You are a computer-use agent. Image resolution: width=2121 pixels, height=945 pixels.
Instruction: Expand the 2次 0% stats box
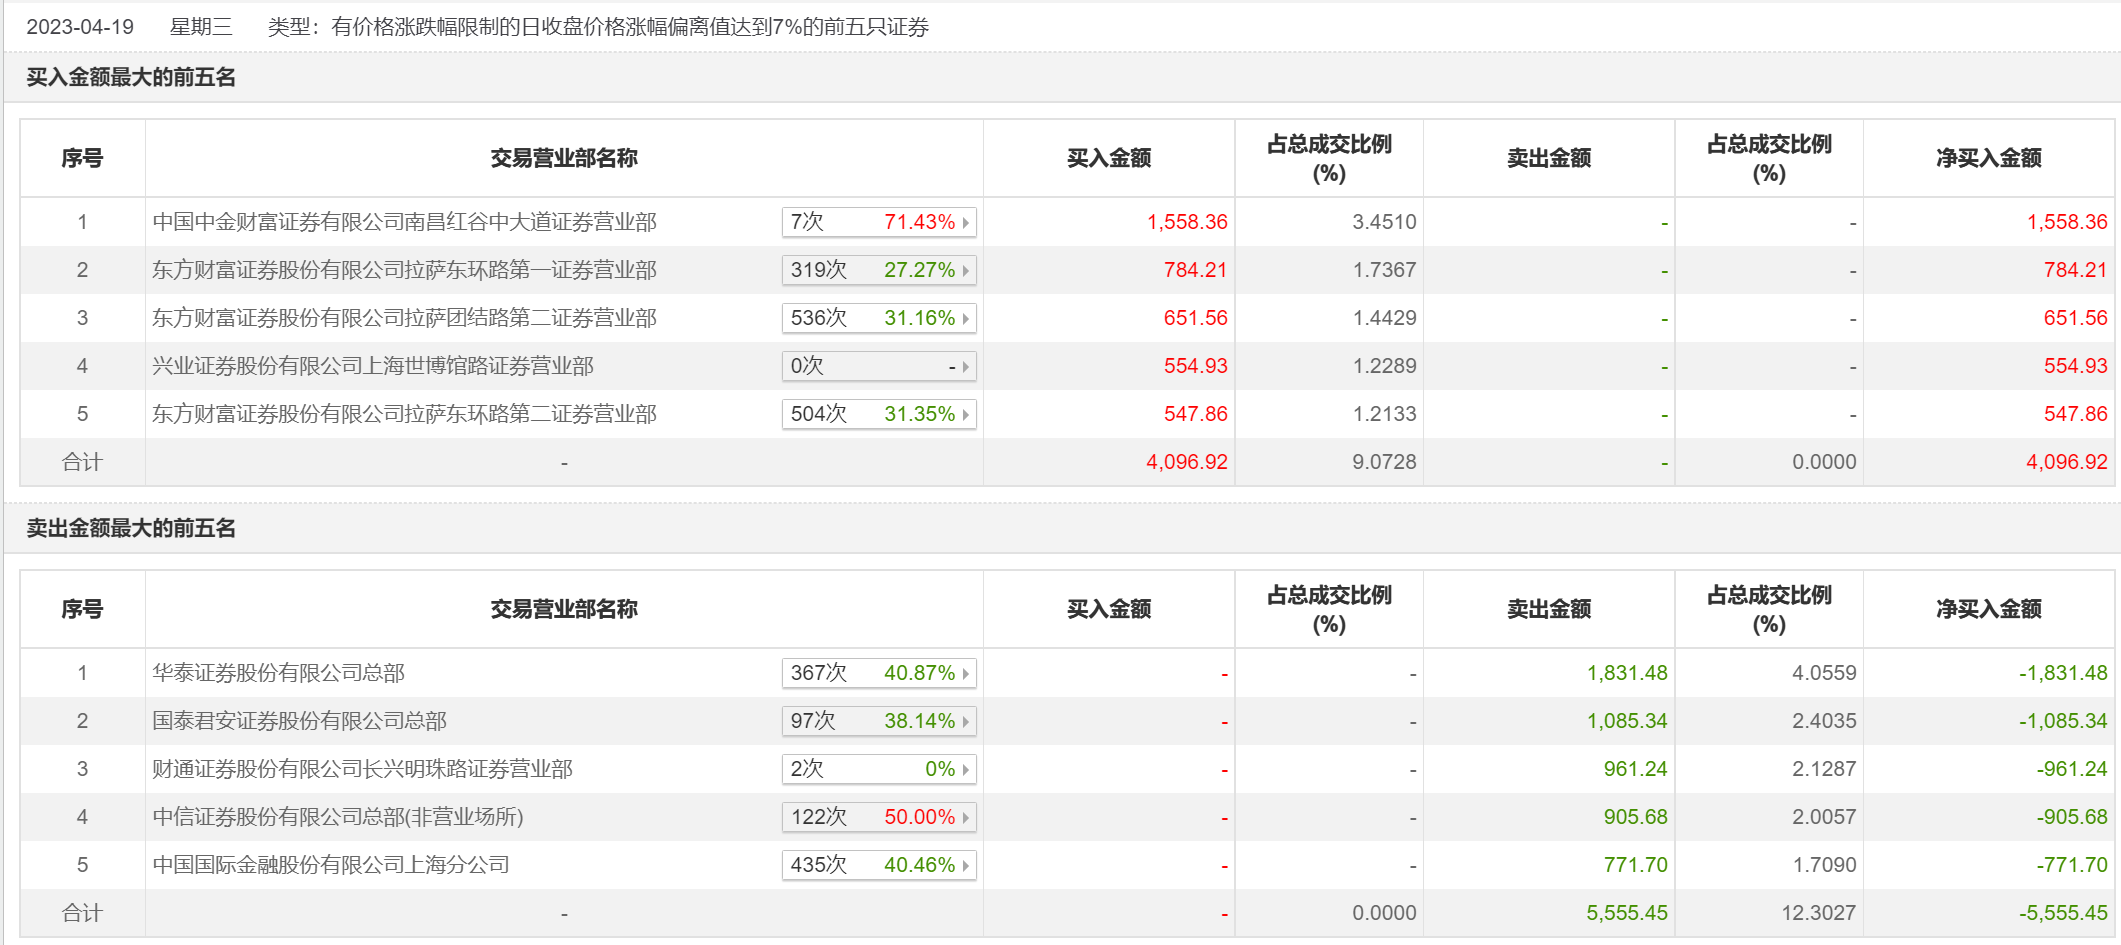[879, 769]
